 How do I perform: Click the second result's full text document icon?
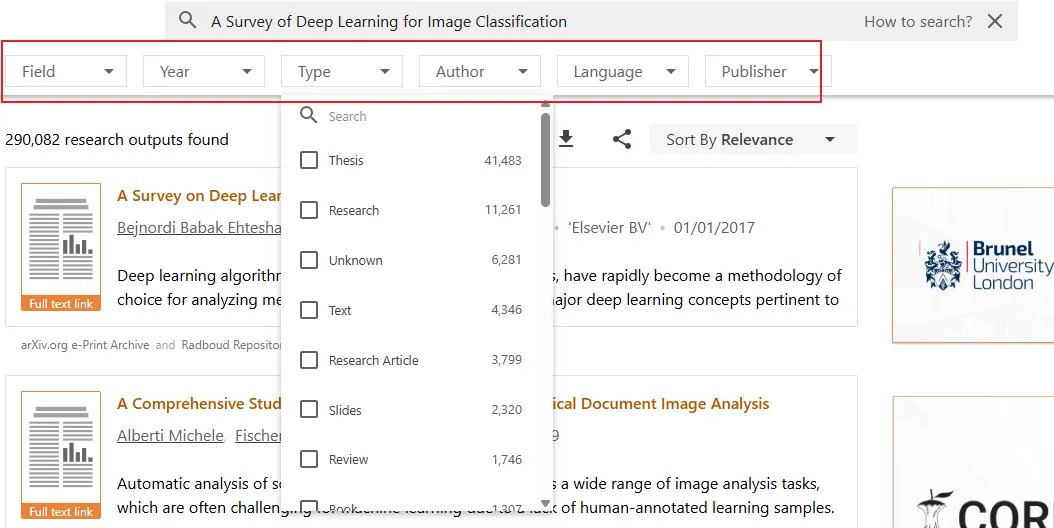[61, 455]
